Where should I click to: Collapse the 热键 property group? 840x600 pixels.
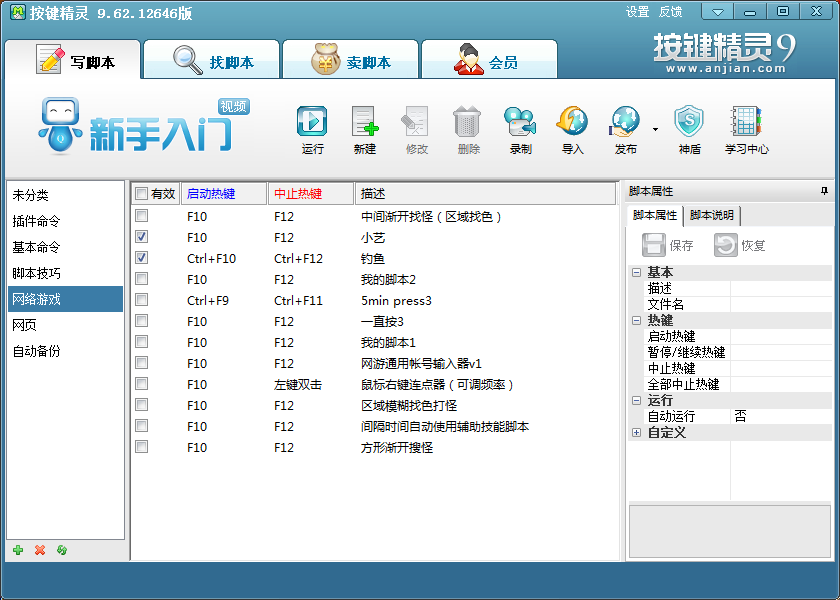click(636, 320)
